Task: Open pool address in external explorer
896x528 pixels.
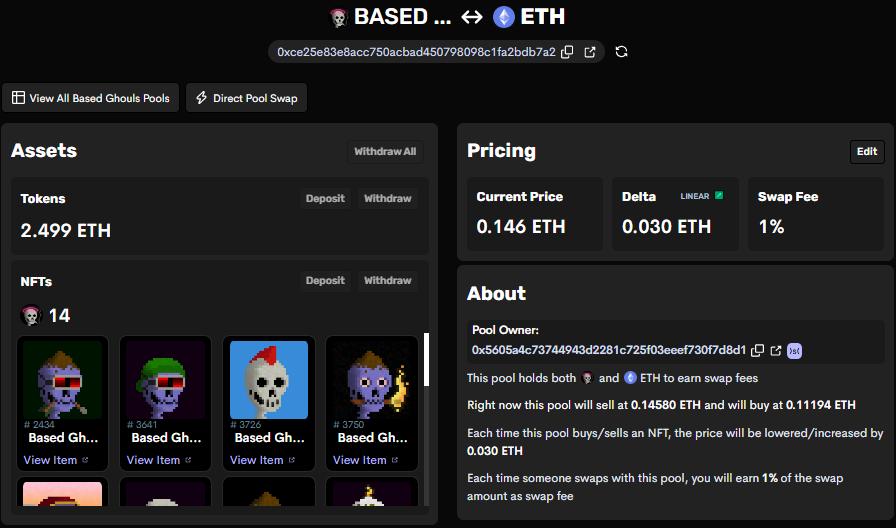Action: 590,52
